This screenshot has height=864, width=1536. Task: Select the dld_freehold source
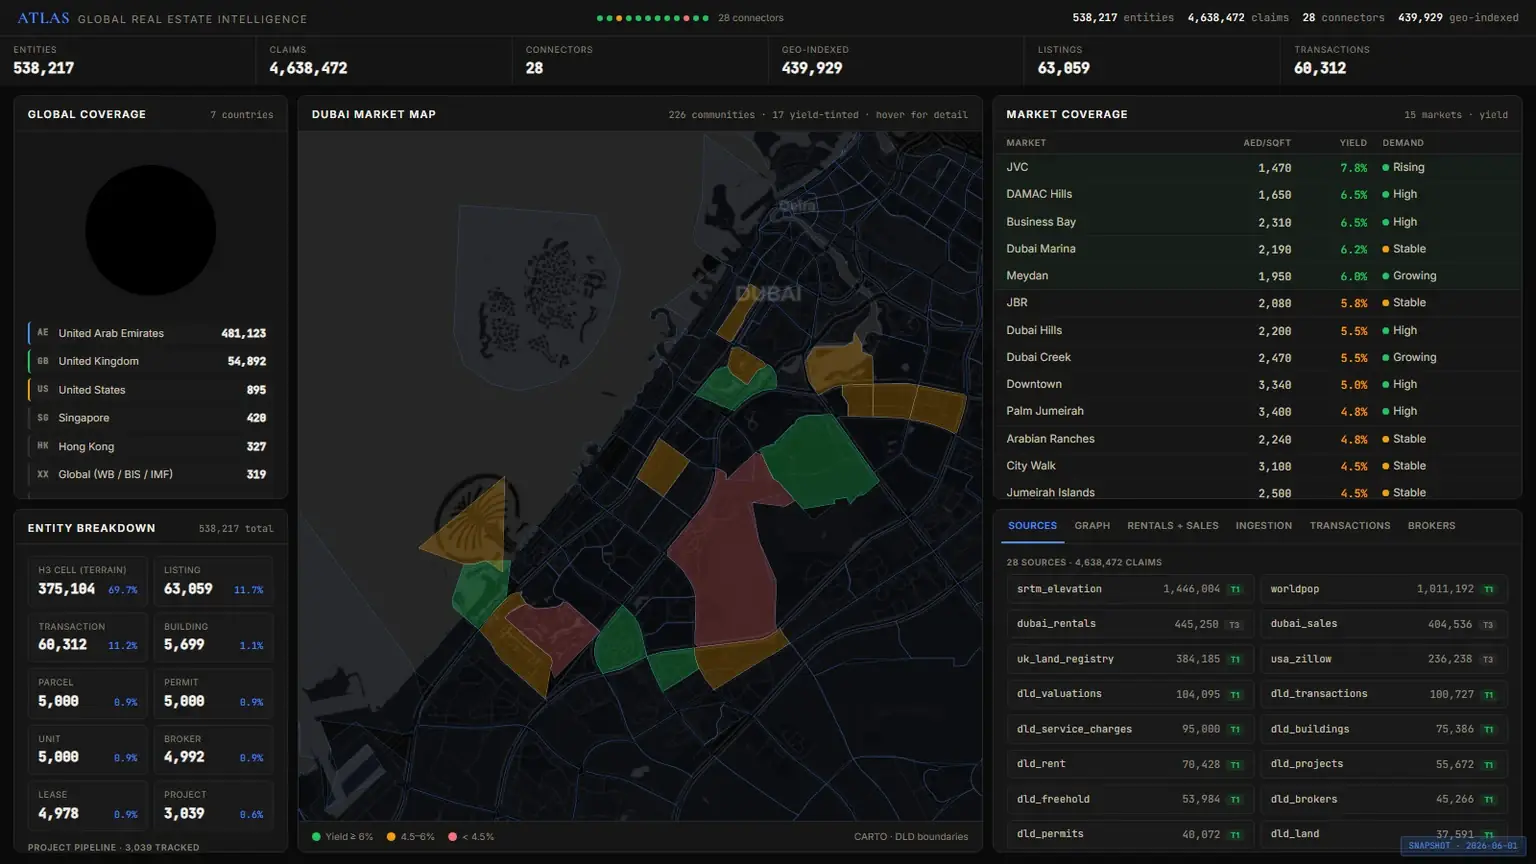1130,799
